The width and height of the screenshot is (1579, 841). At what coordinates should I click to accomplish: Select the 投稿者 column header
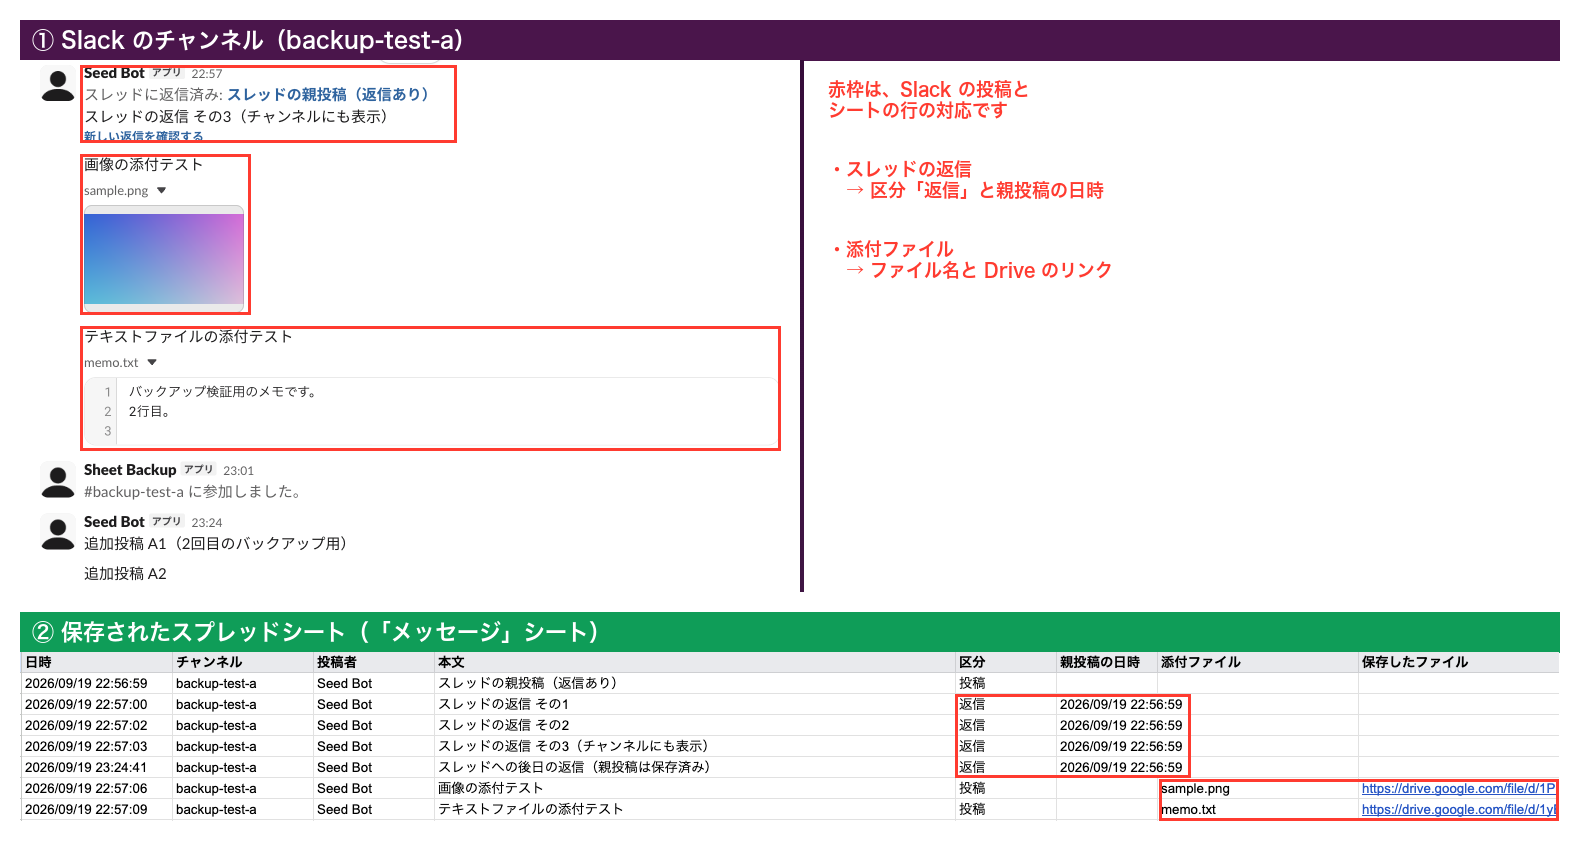pyautogui.click(x=373, y=662)
